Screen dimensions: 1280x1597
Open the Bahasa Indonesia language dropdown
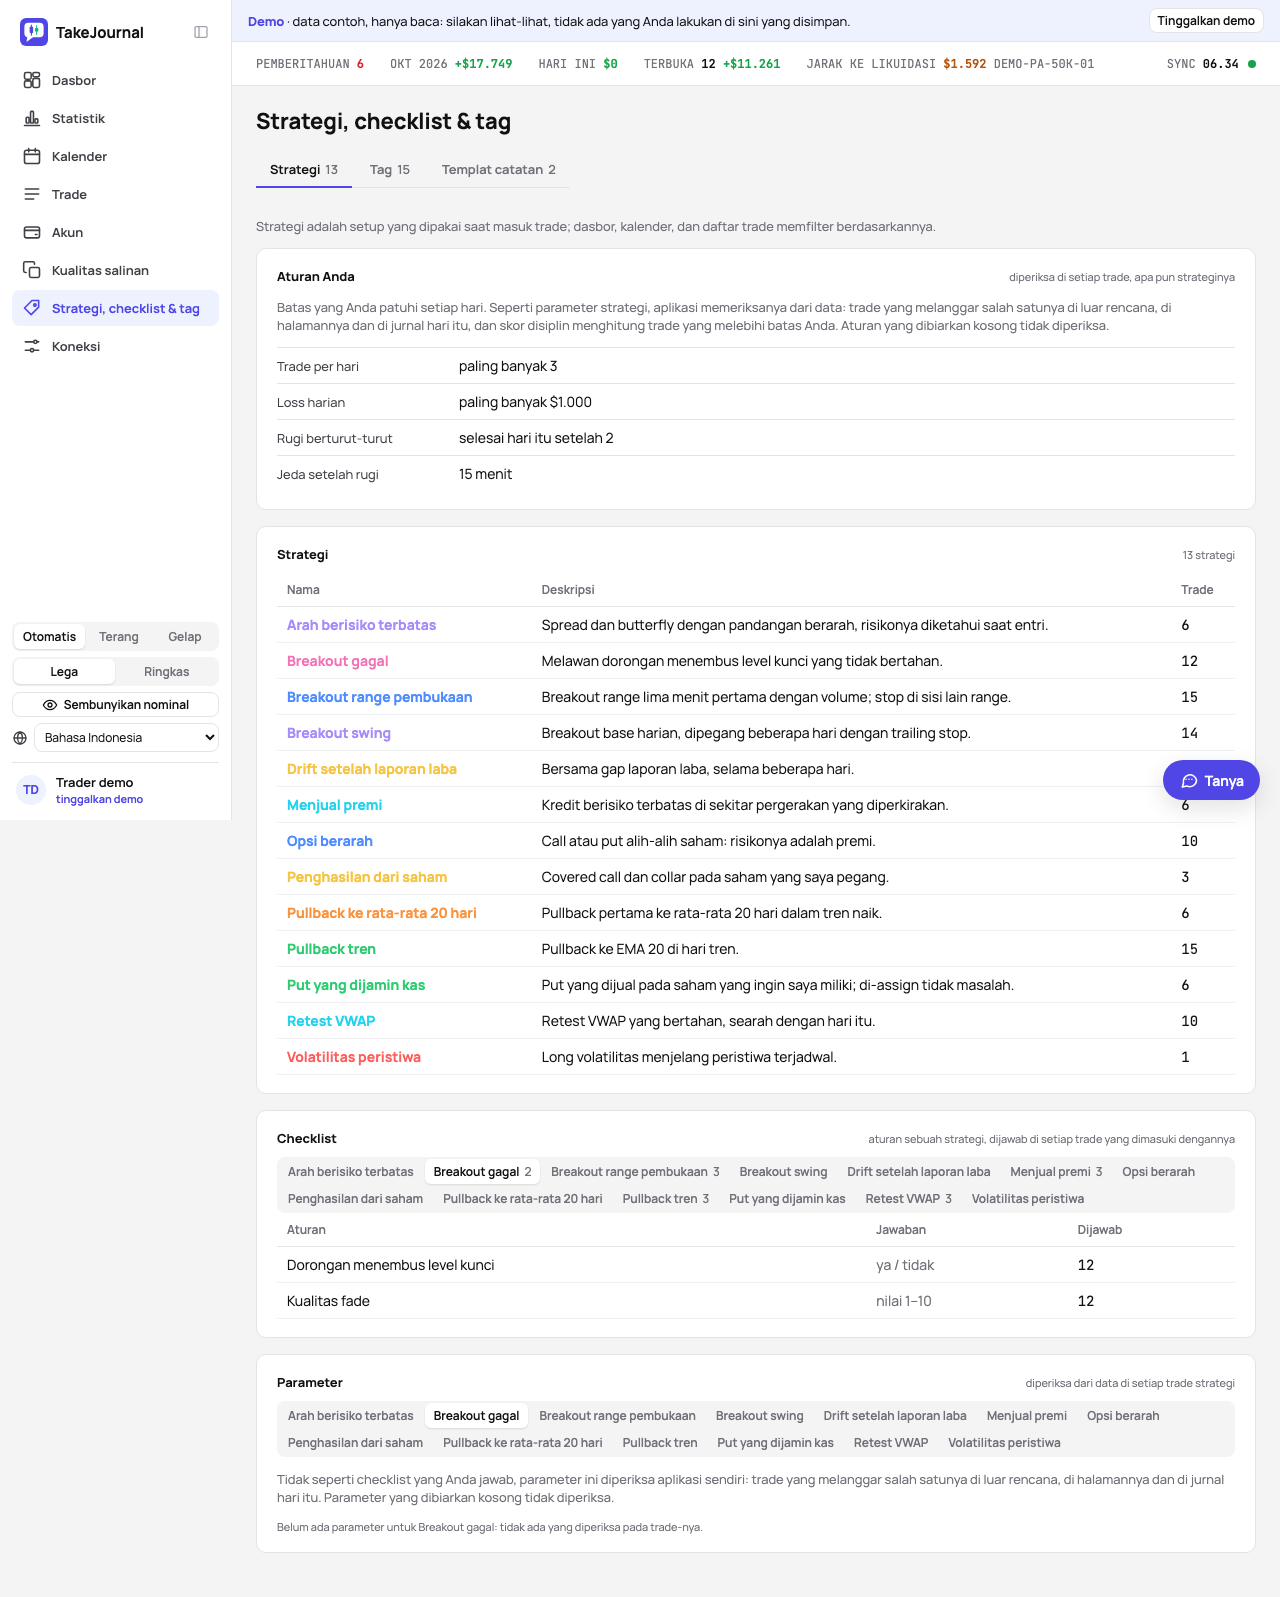coord(126,738)
